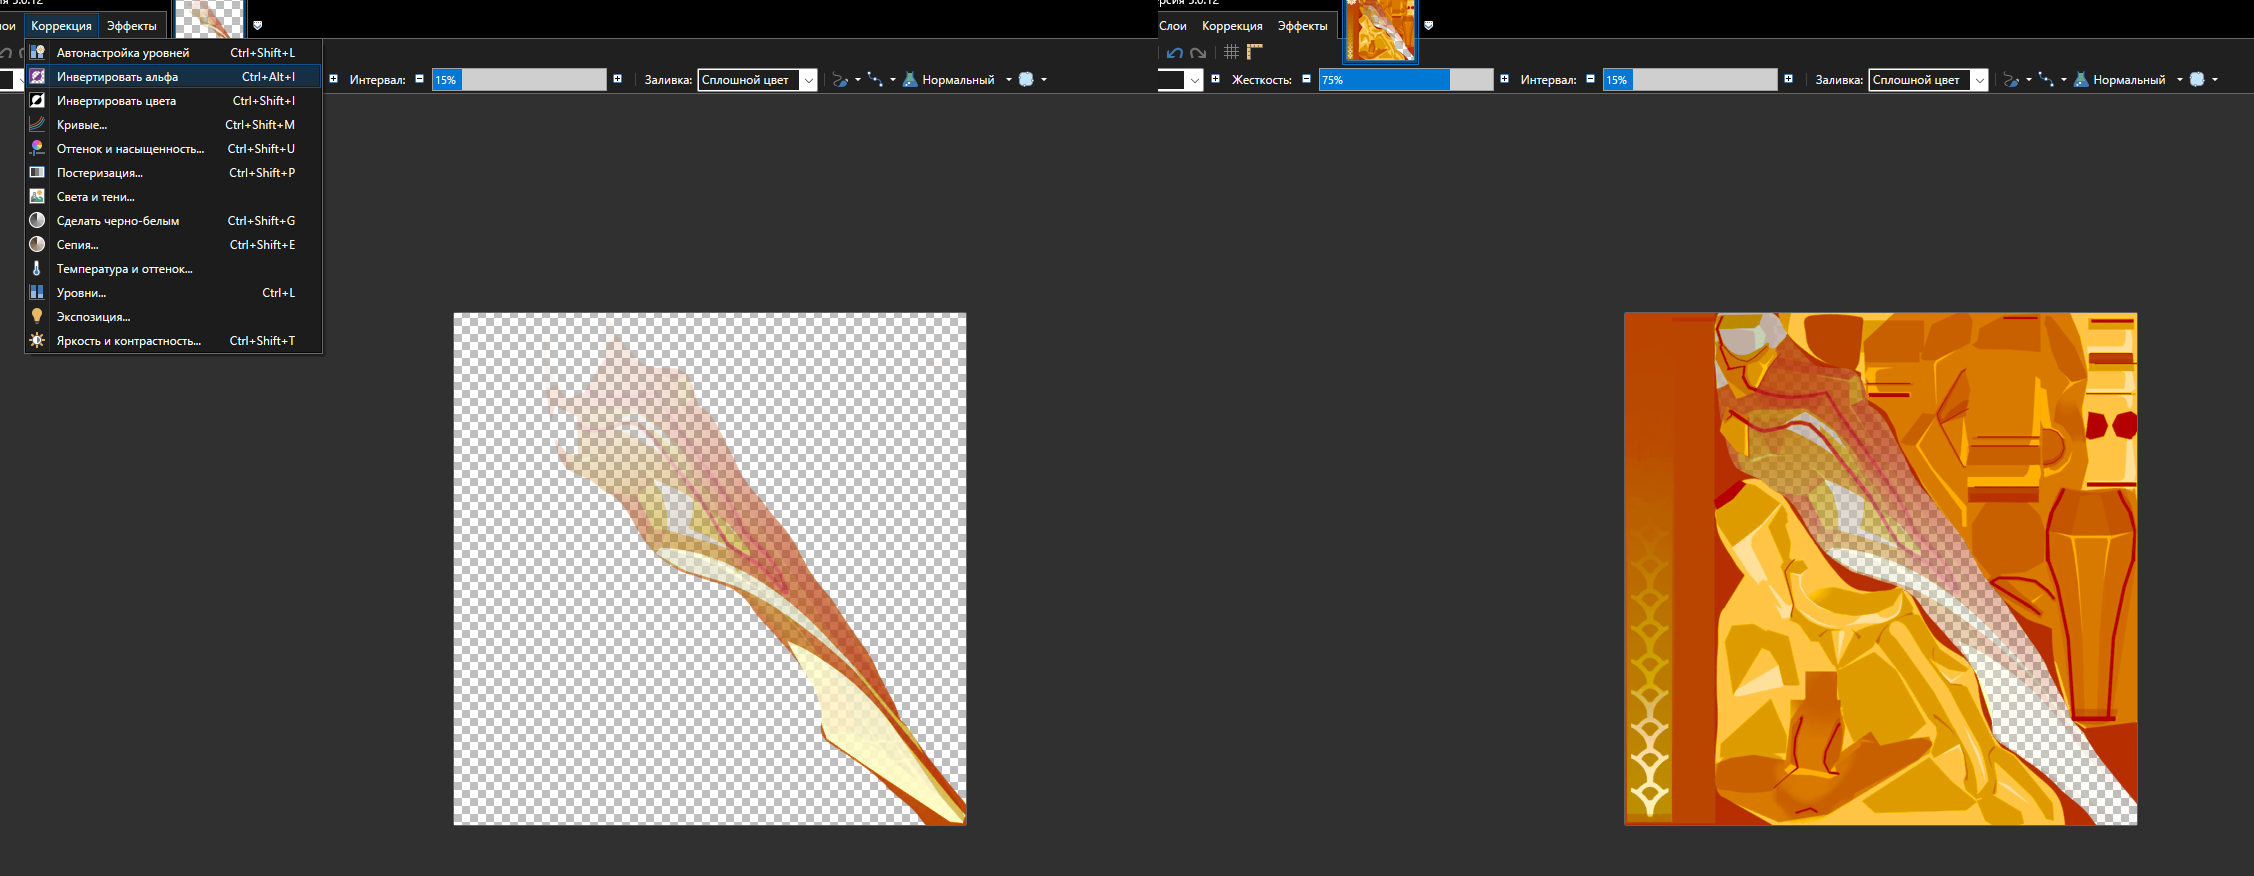Image resolution: width=2254 pixels, height=876 pixels.
Task: Click the curves icon next to Кривые
Action: (37, 124)
